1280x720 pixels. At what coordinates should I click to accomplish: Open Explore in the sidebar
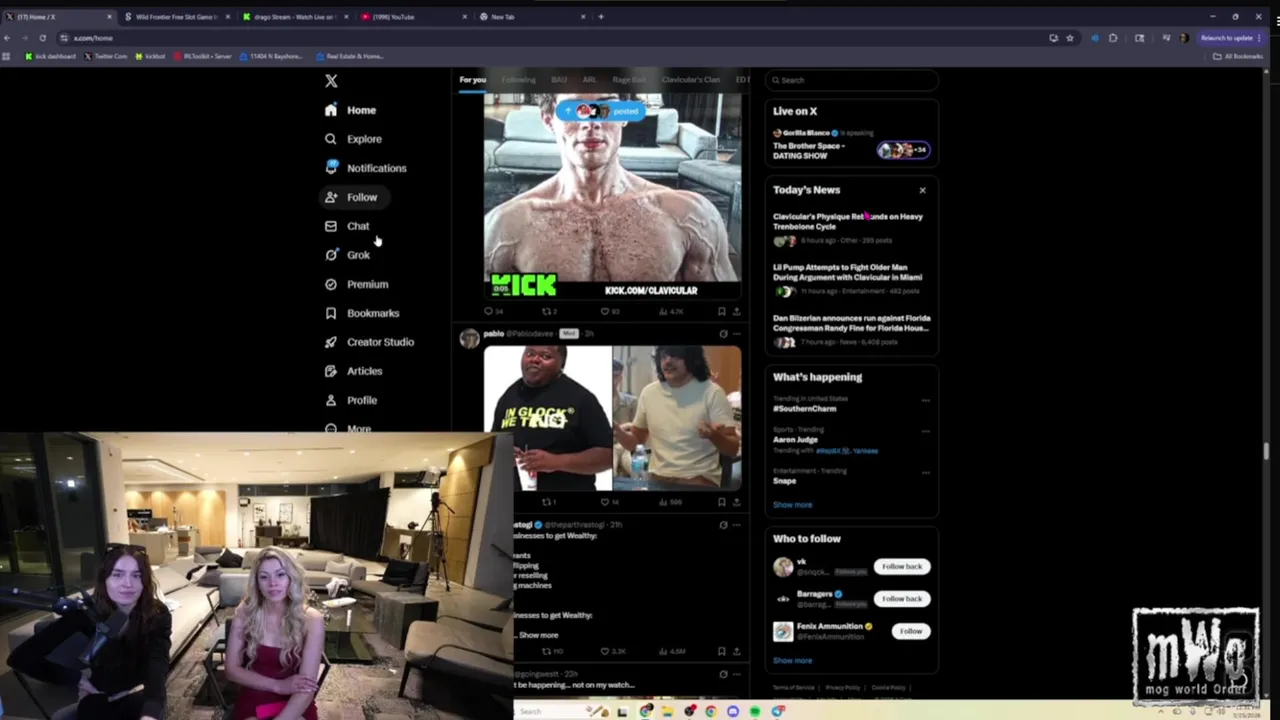pyautogui.click(x=353, y=139)
